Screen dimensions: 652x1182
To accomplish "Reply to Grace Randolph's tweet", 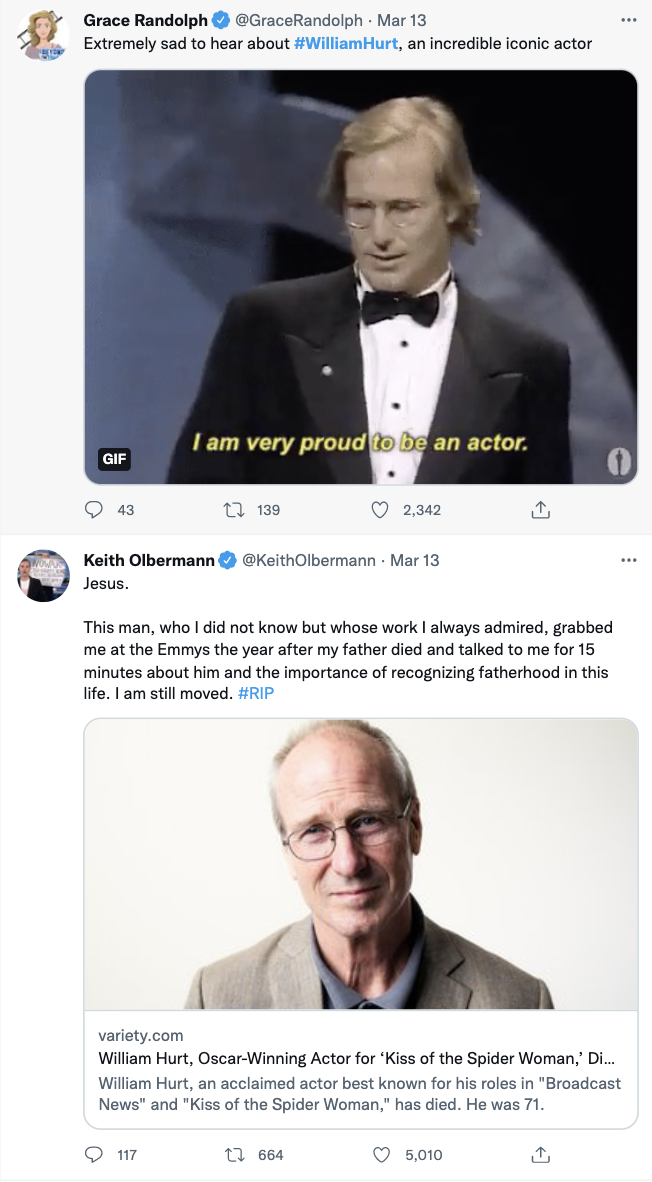I will 94,510.
